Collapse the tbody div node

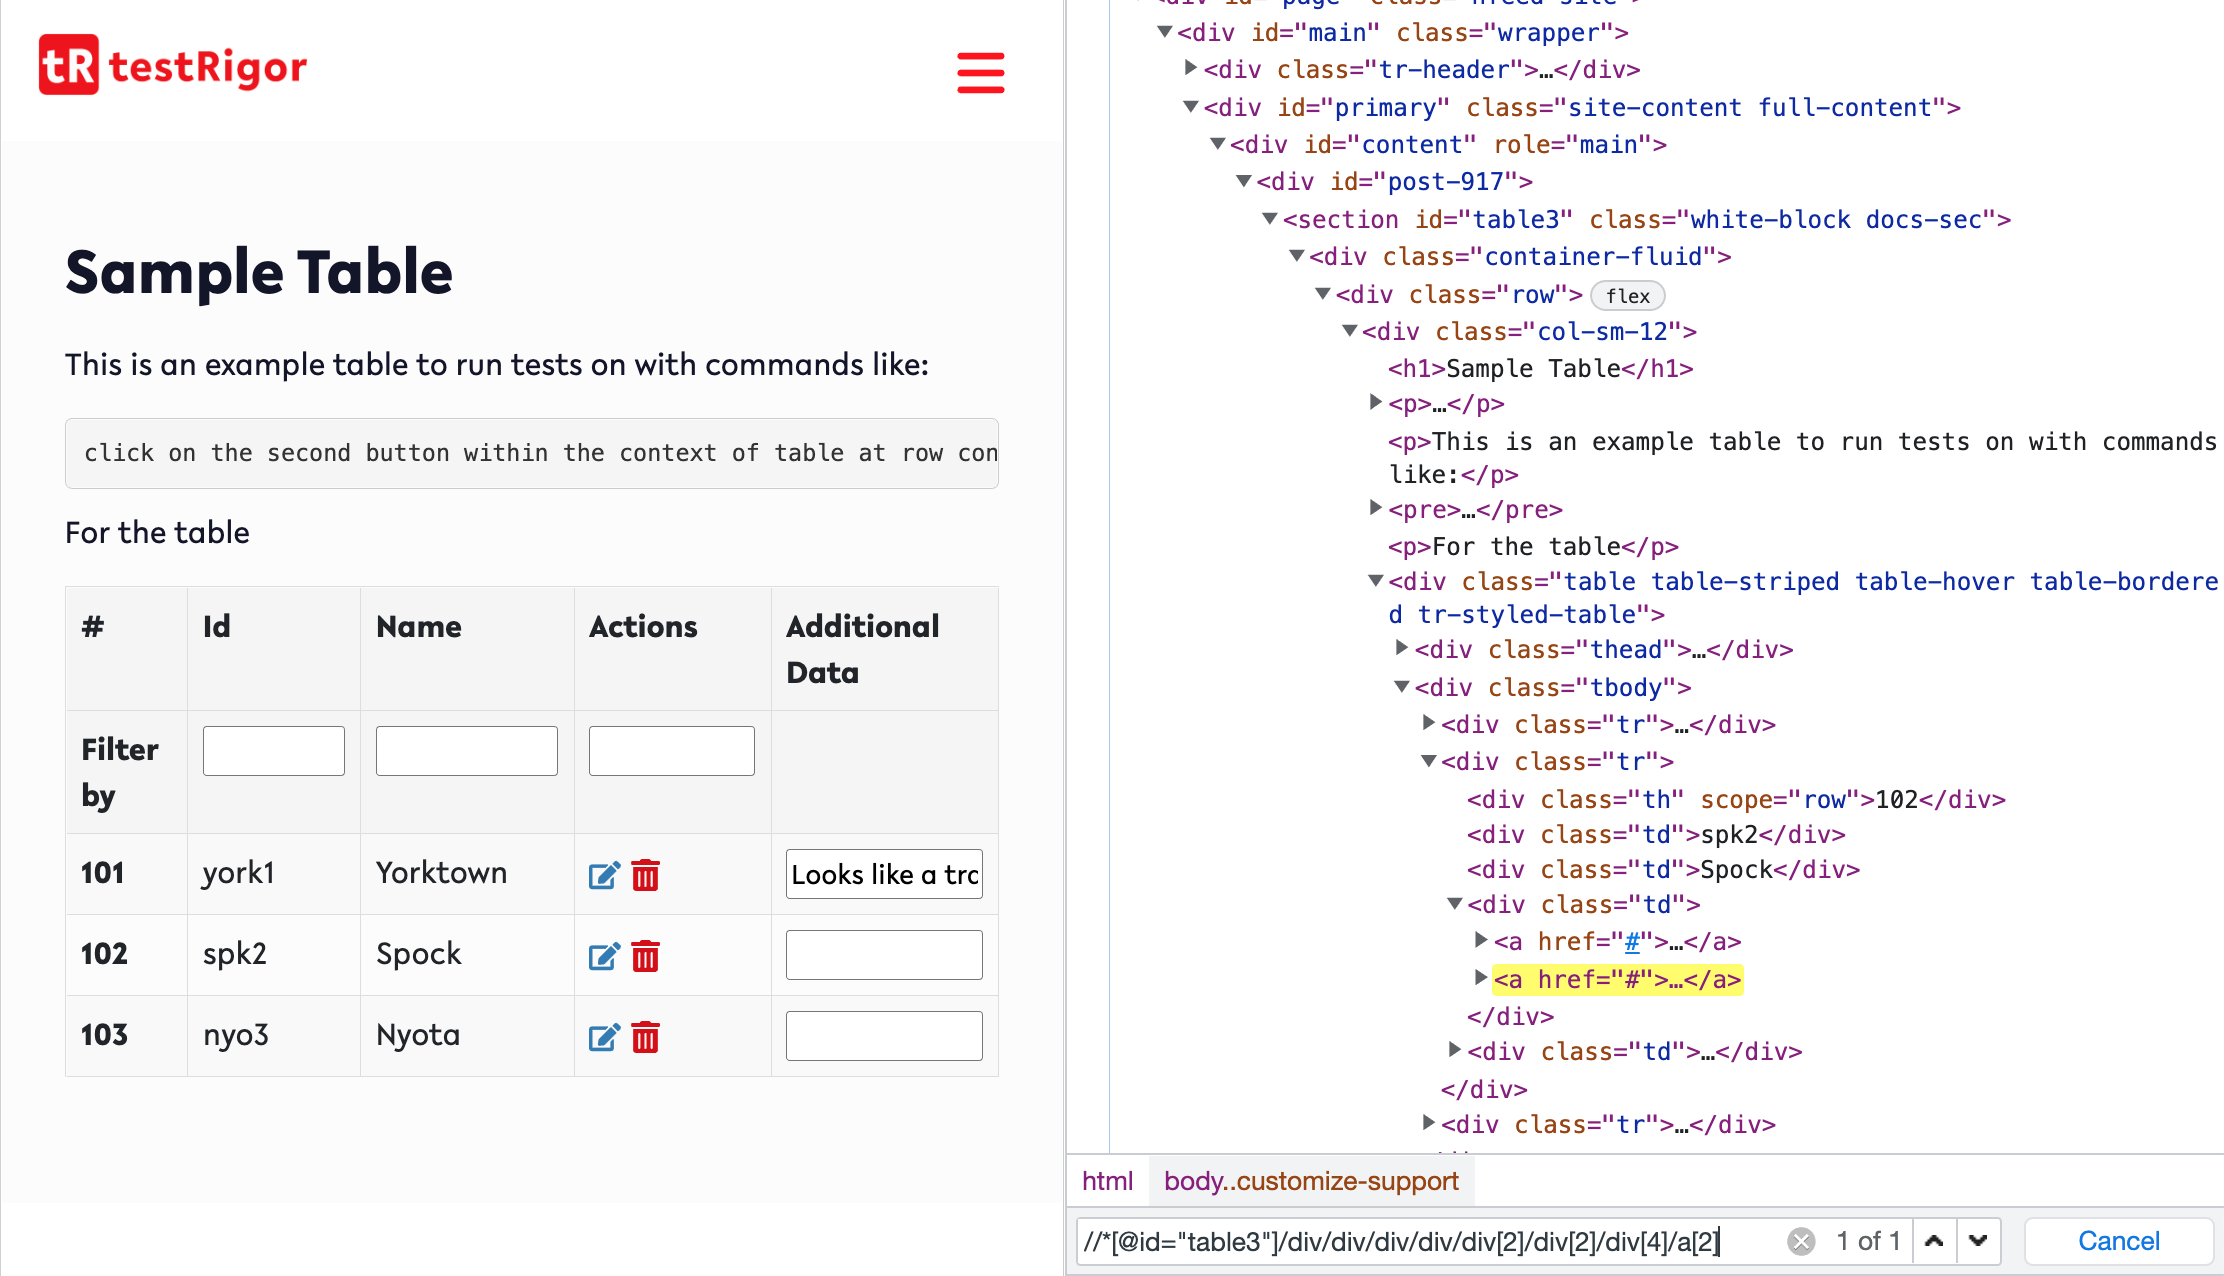pos(1402,687)
